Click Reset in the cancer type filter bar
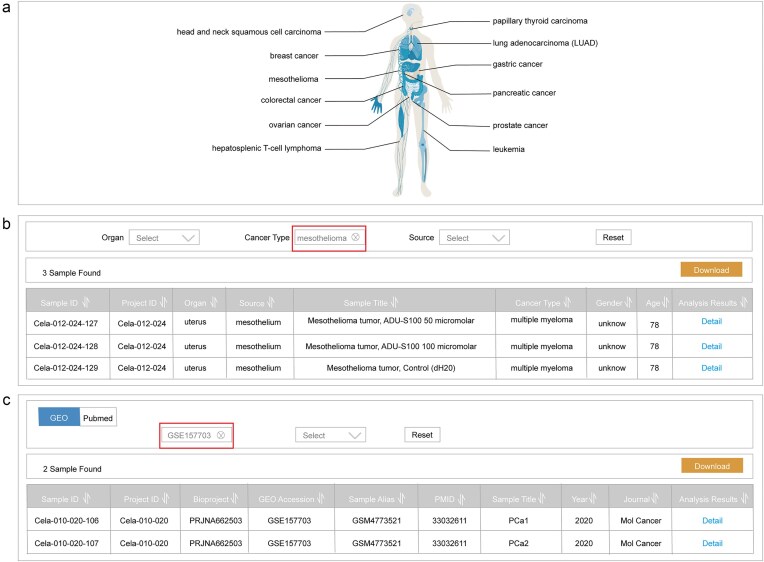The height and width of the screenshot is (562, 764). (613, 238)
